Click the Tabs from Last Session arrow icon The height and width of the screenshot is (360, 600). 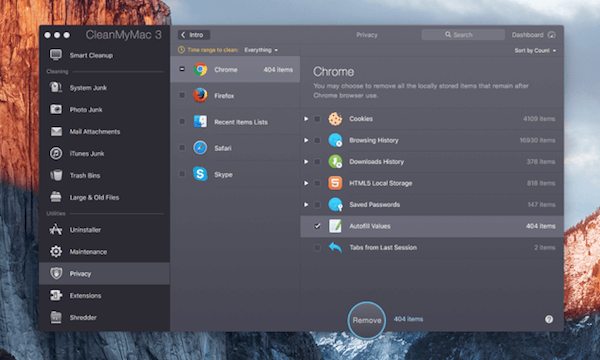(x=335, y=247)
